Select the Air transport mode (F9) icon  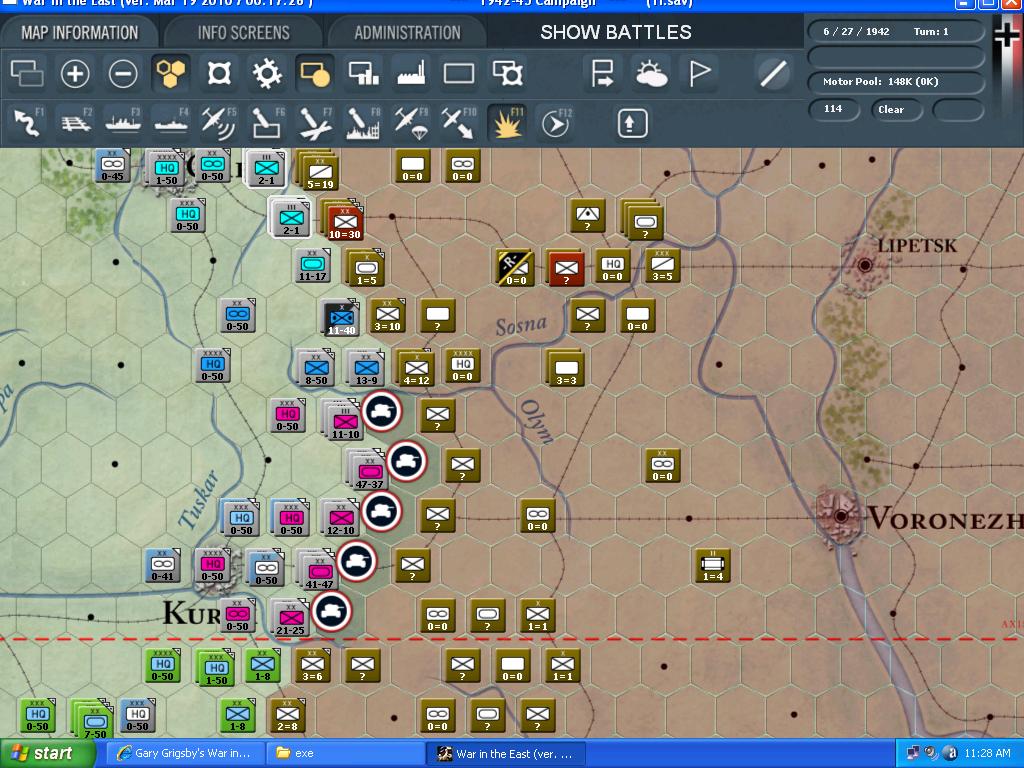[x=411, y=123]
